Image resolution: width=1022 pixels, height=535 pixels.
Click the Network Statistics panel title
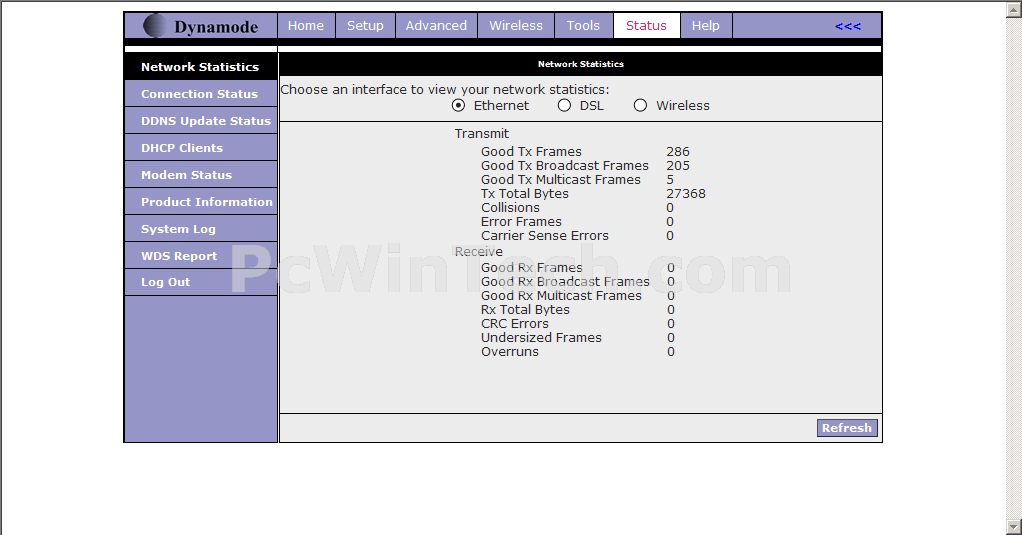coord(581,64)
